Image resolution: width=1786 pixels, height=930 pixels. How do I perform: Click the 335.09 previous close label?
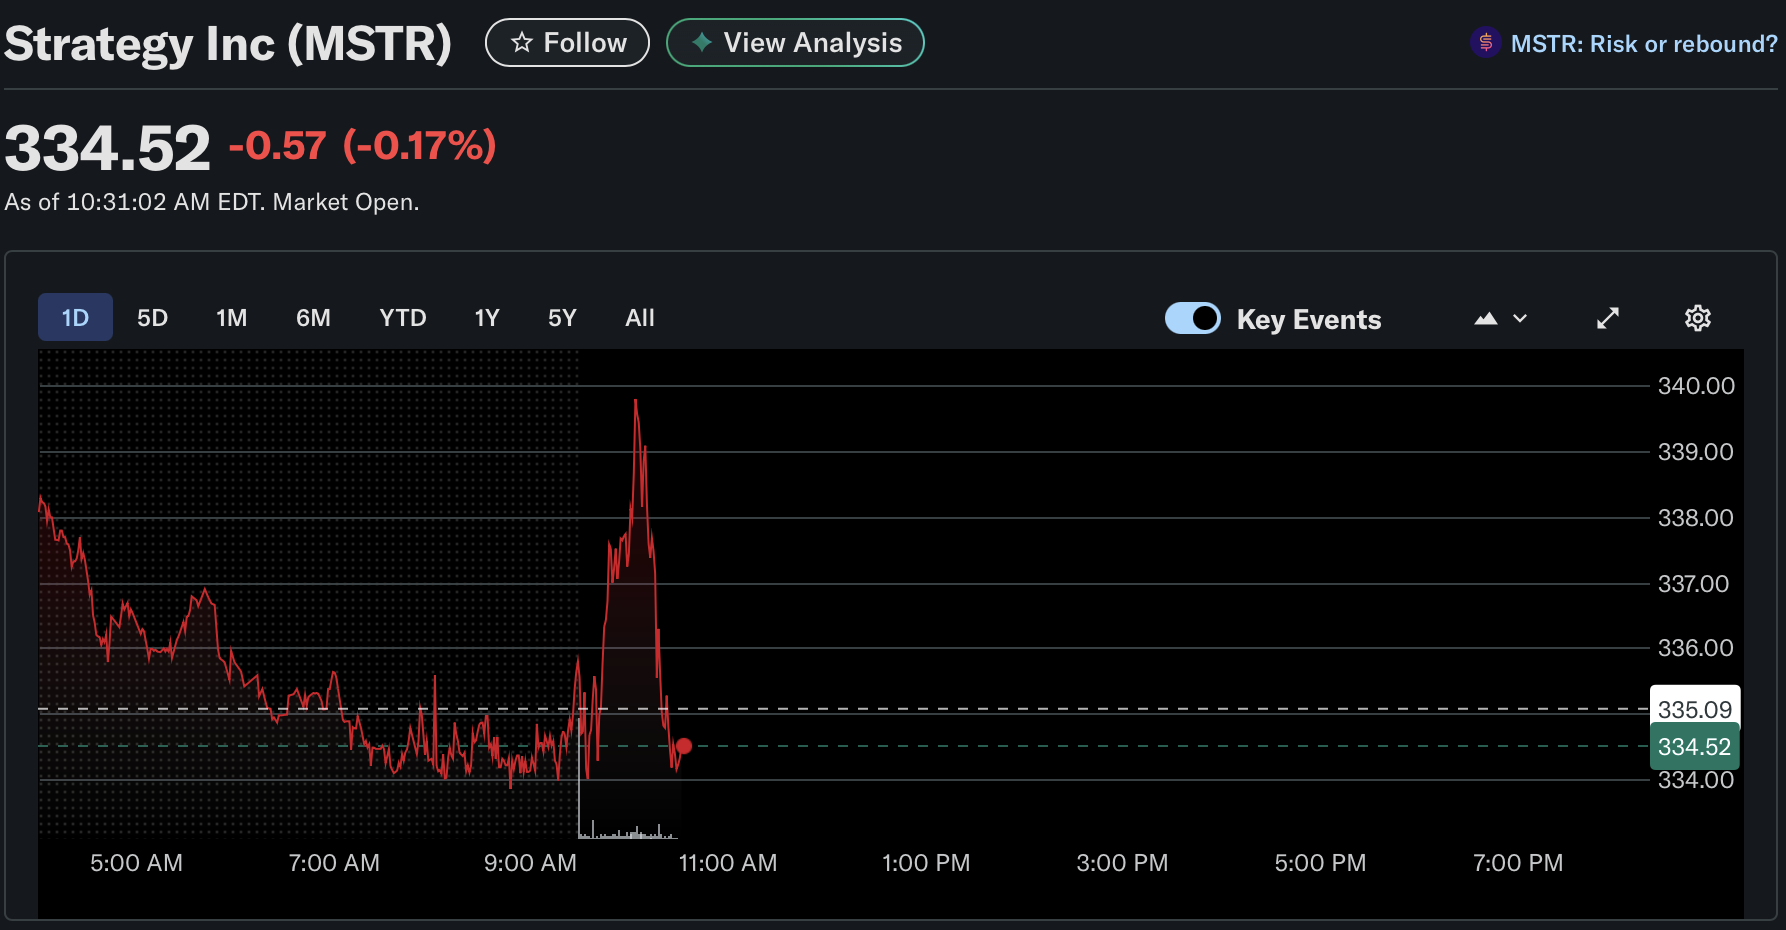[1695, 709]
